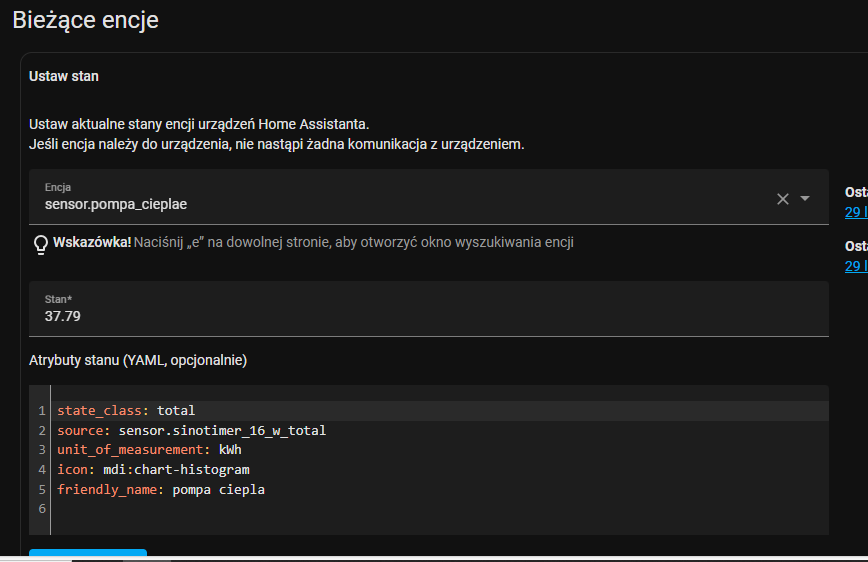This screenshot has width=868, height=562.
Task: Expand the Encja dropdown arrow
Action: [x=805, y=199]
